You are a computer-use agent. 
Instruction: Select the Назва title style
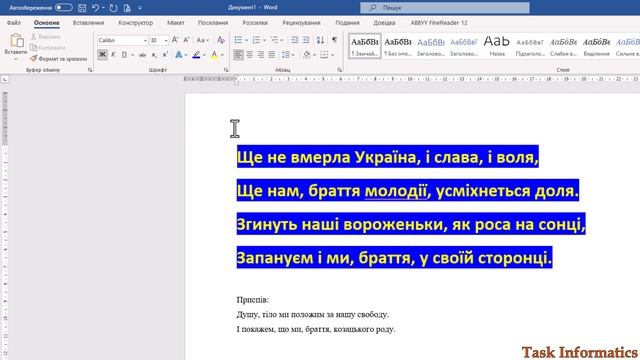point(497,46)
